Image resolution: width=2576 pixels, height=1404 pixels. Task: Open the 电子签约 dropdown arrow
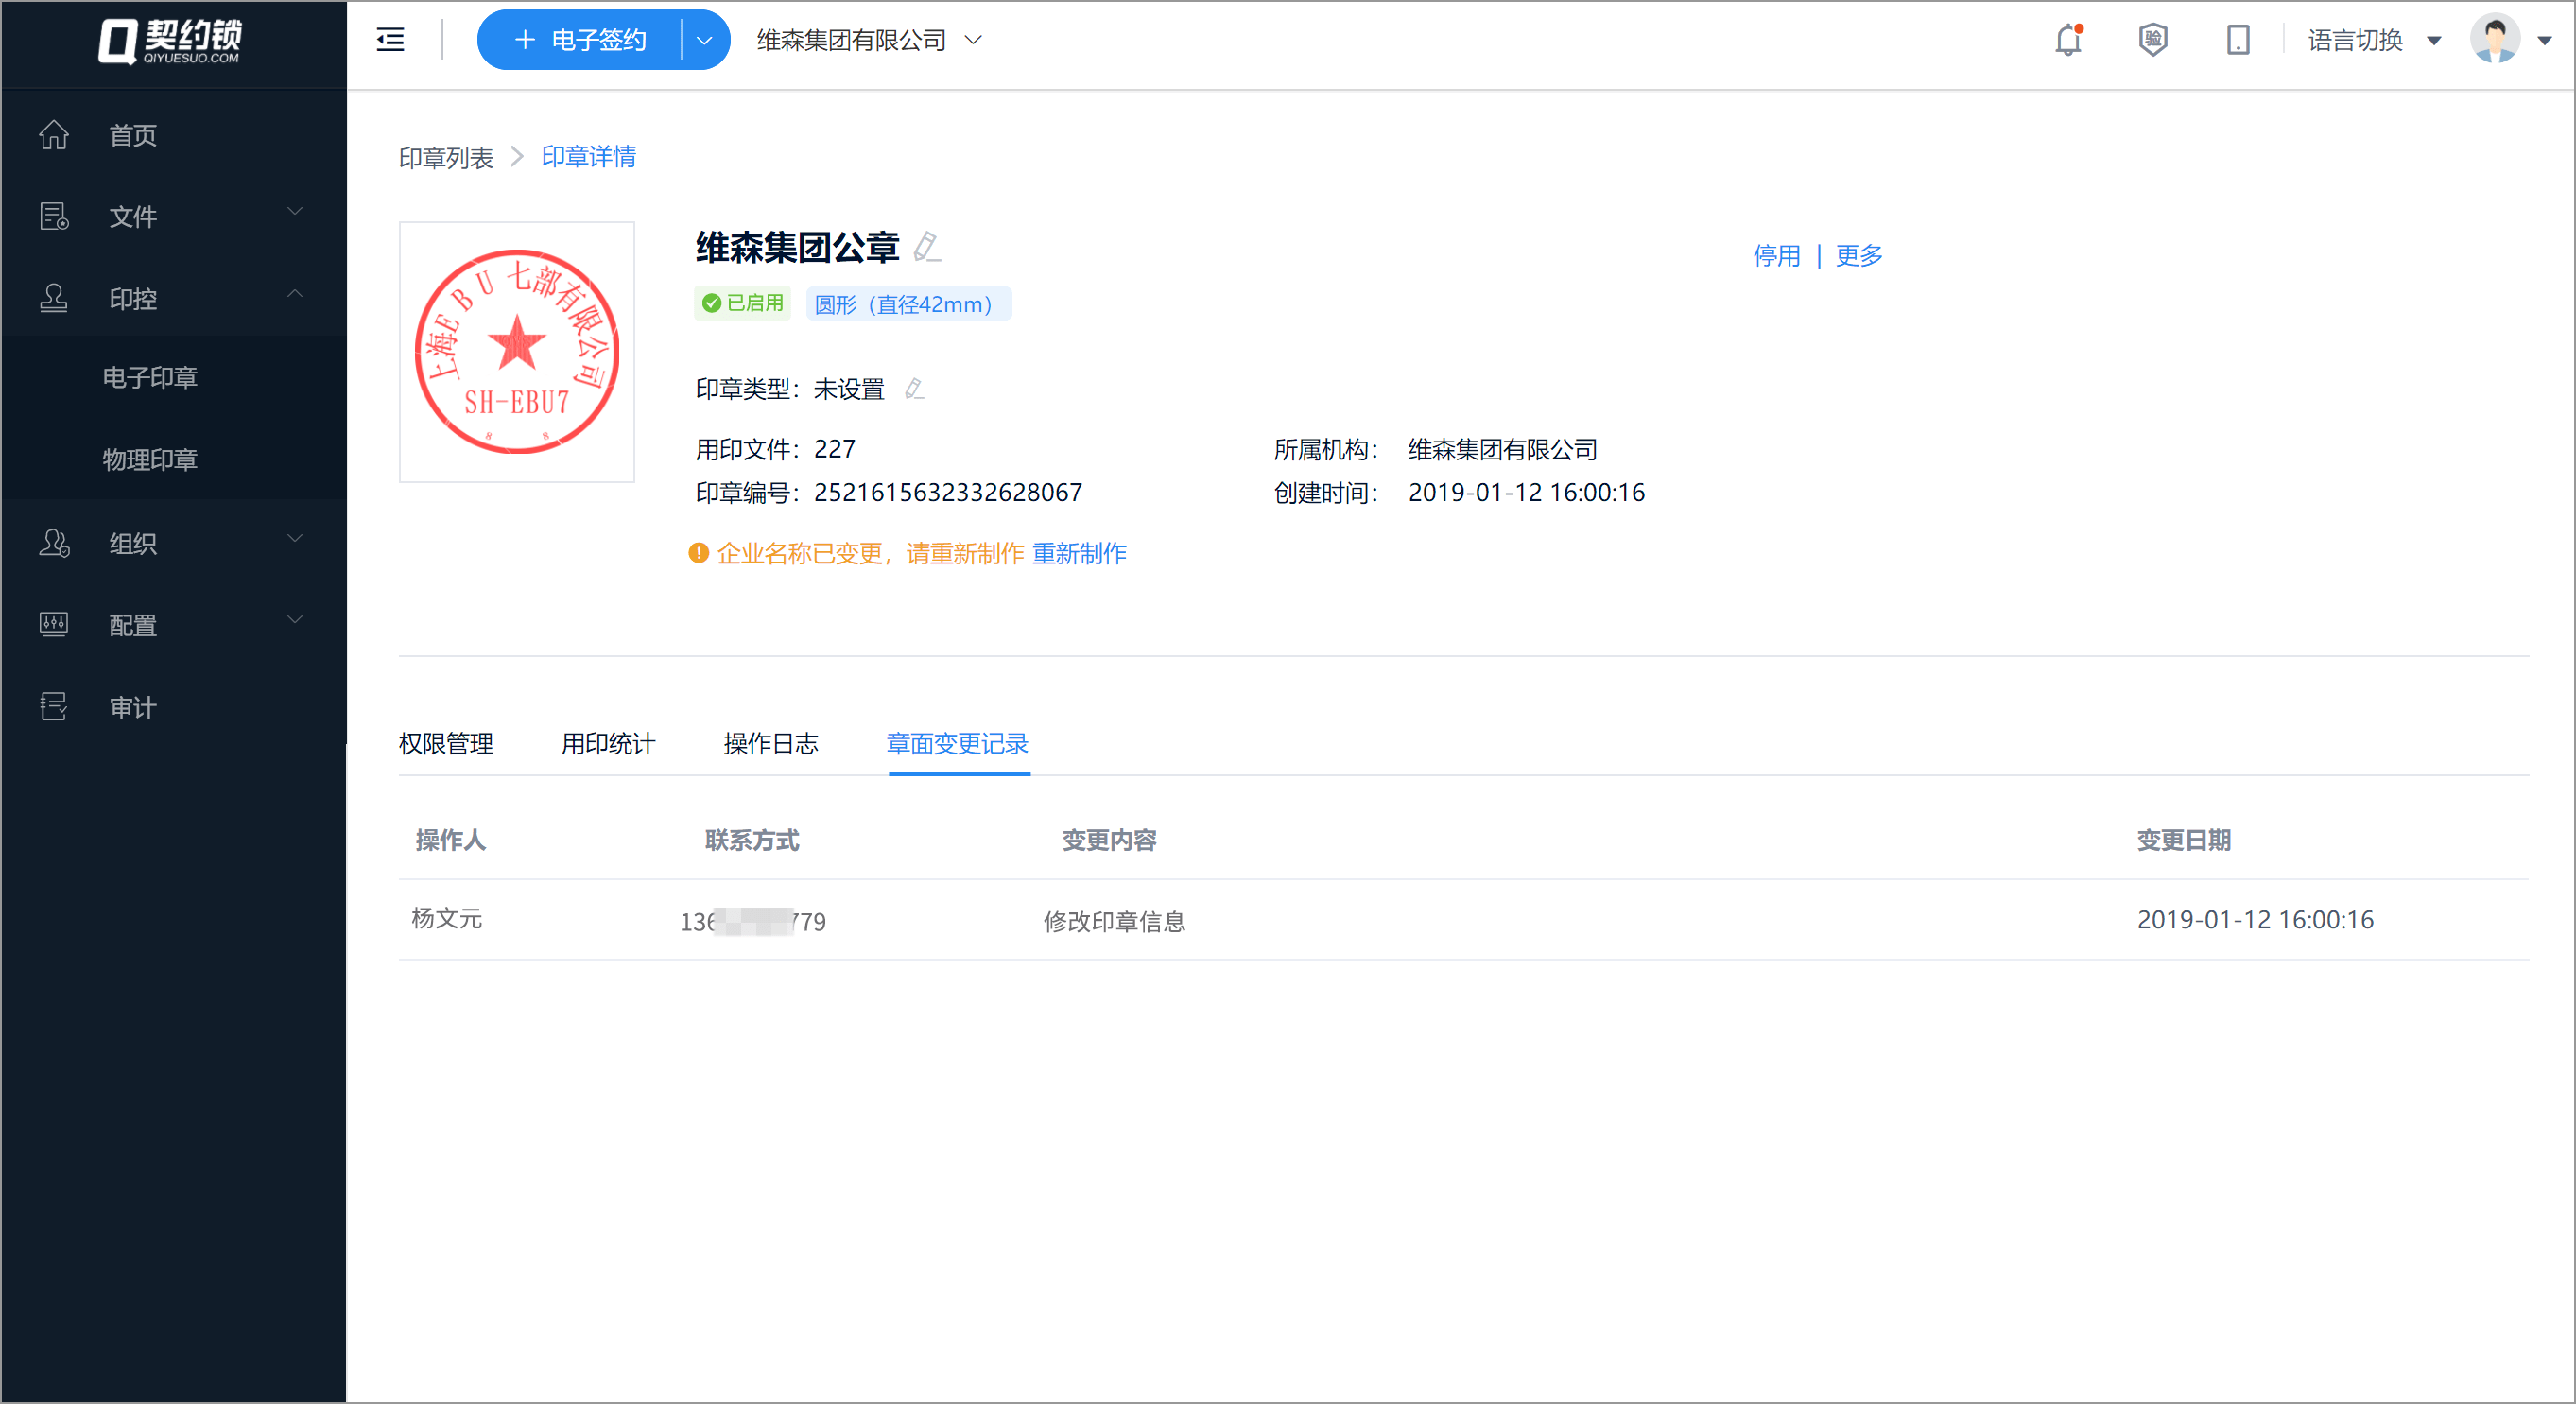(704, 40)
